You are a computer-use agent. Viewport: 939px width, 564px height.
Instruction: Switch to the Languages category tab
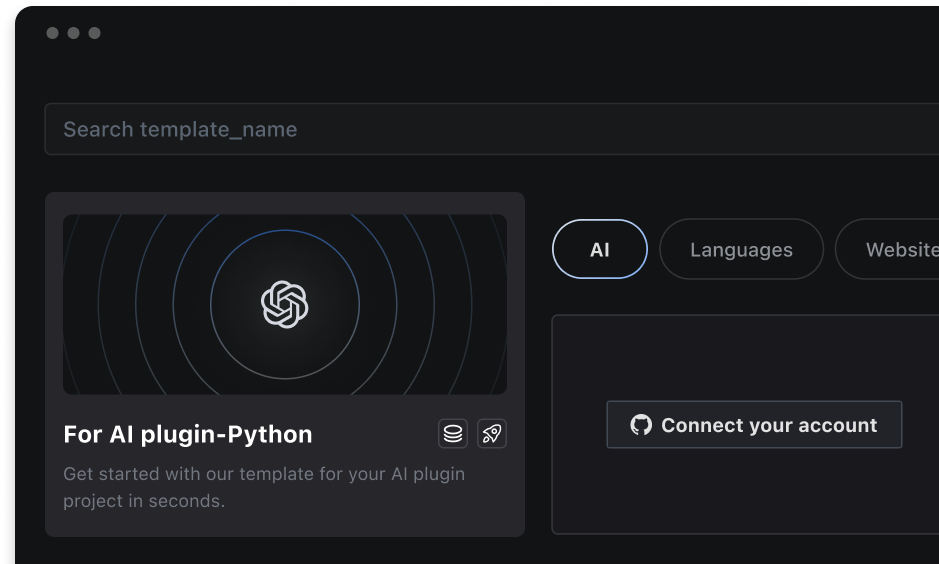[x=741, y=249]
